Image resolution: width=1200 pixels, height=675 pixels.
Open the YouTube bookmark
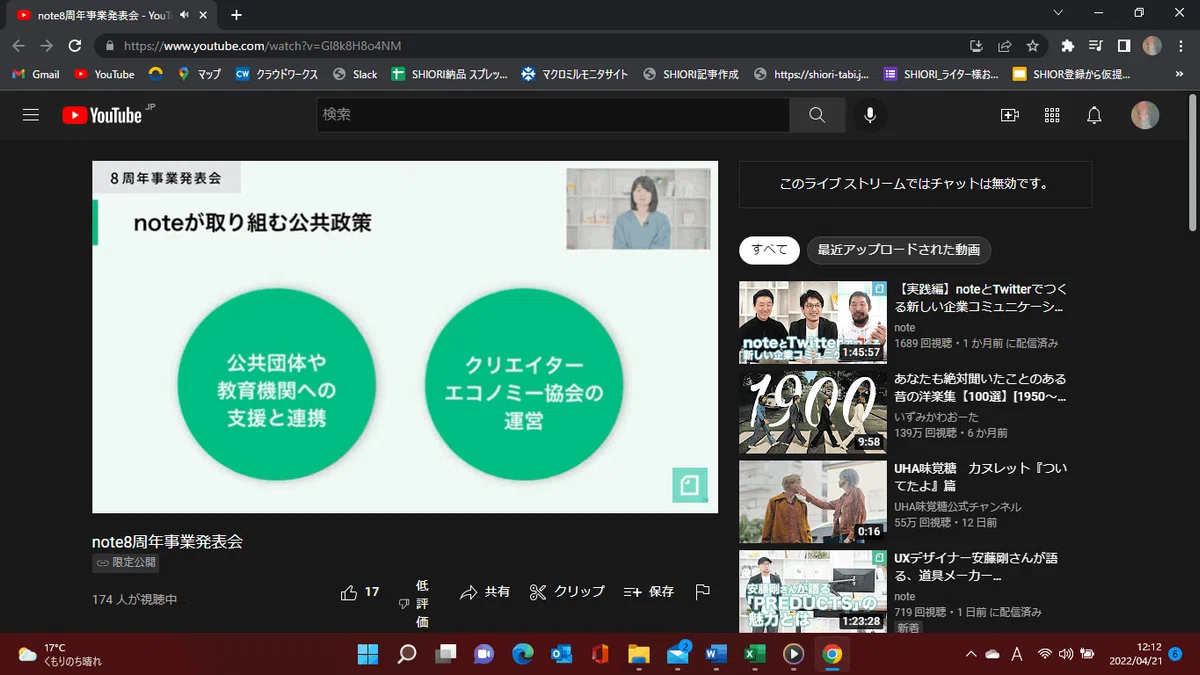(104, 74)
